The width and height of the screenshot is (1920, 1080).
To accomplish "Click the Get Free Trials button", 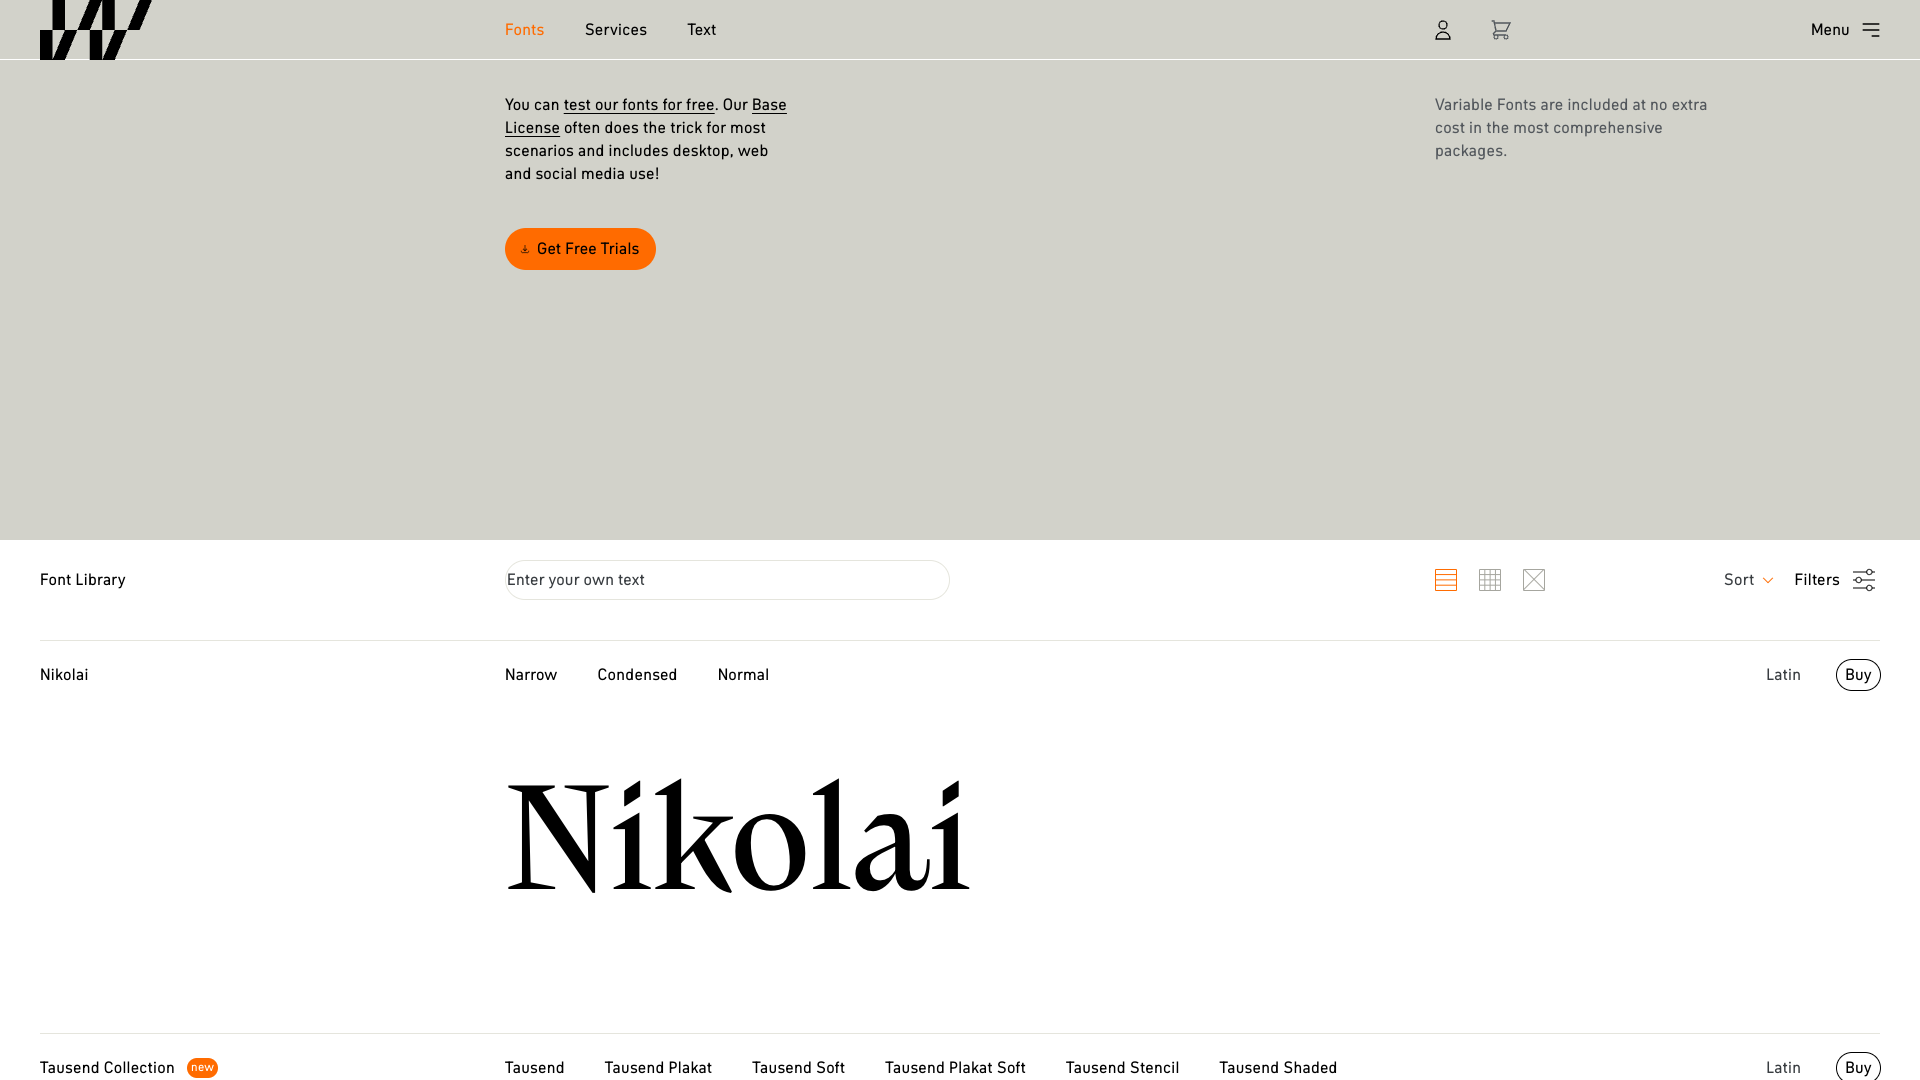I will coord(580,249).
